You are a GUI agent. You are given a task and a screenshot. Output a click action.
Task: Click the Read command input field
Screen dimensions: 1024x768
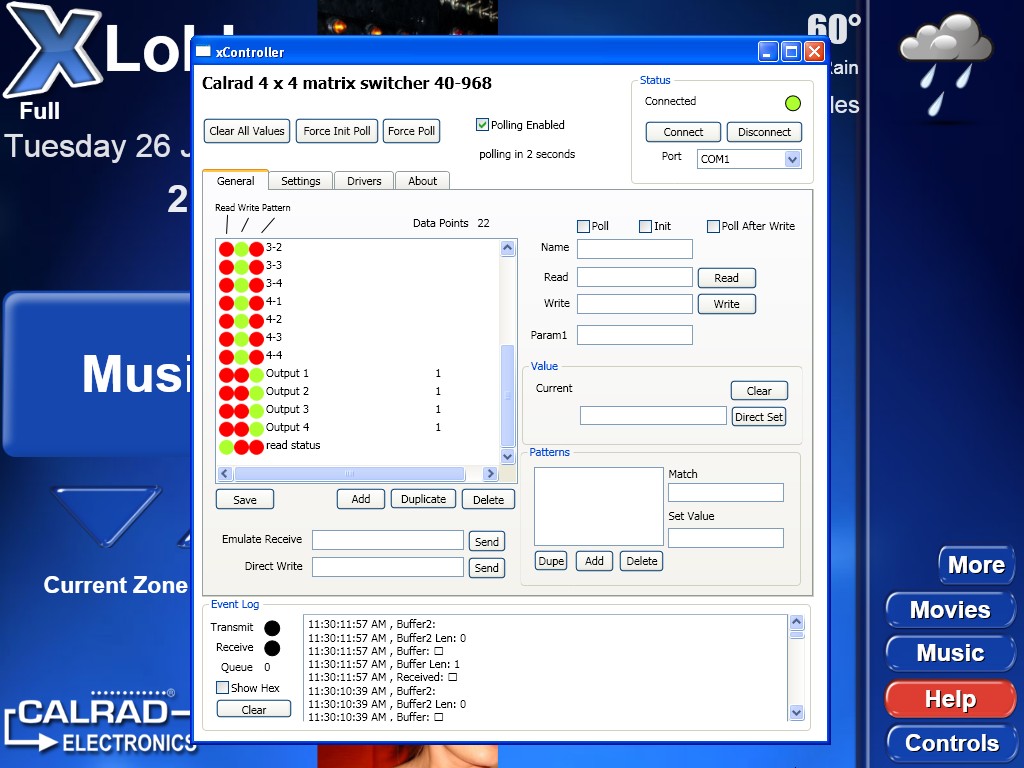pos(635,277)
